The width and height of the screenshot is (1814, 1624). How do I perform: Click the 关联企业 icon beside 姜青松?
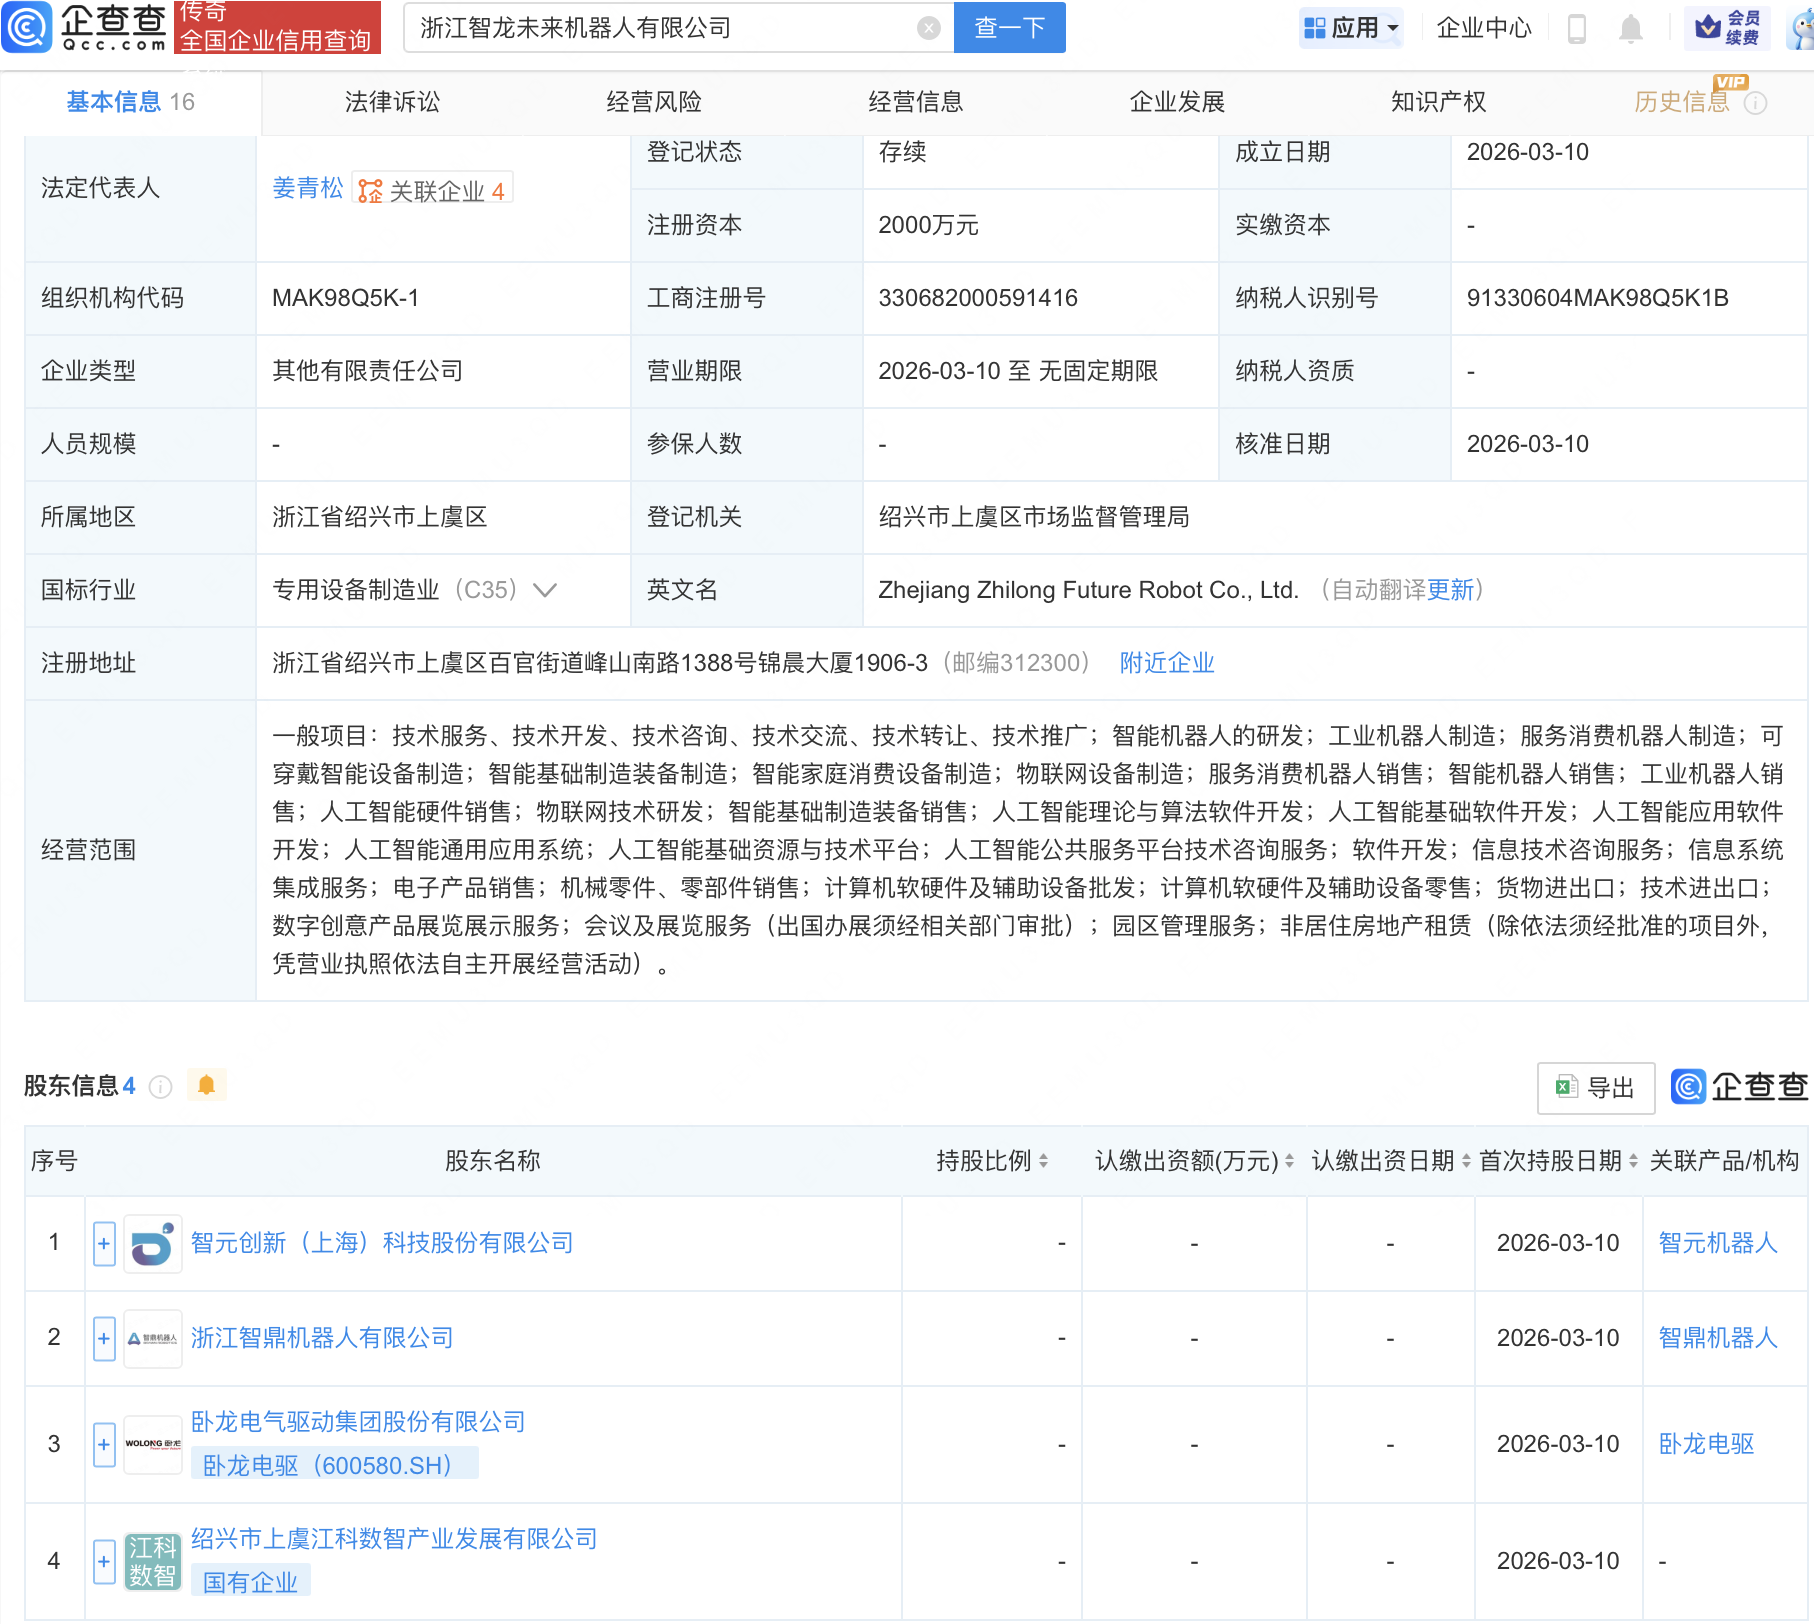[x=369, y=187]
